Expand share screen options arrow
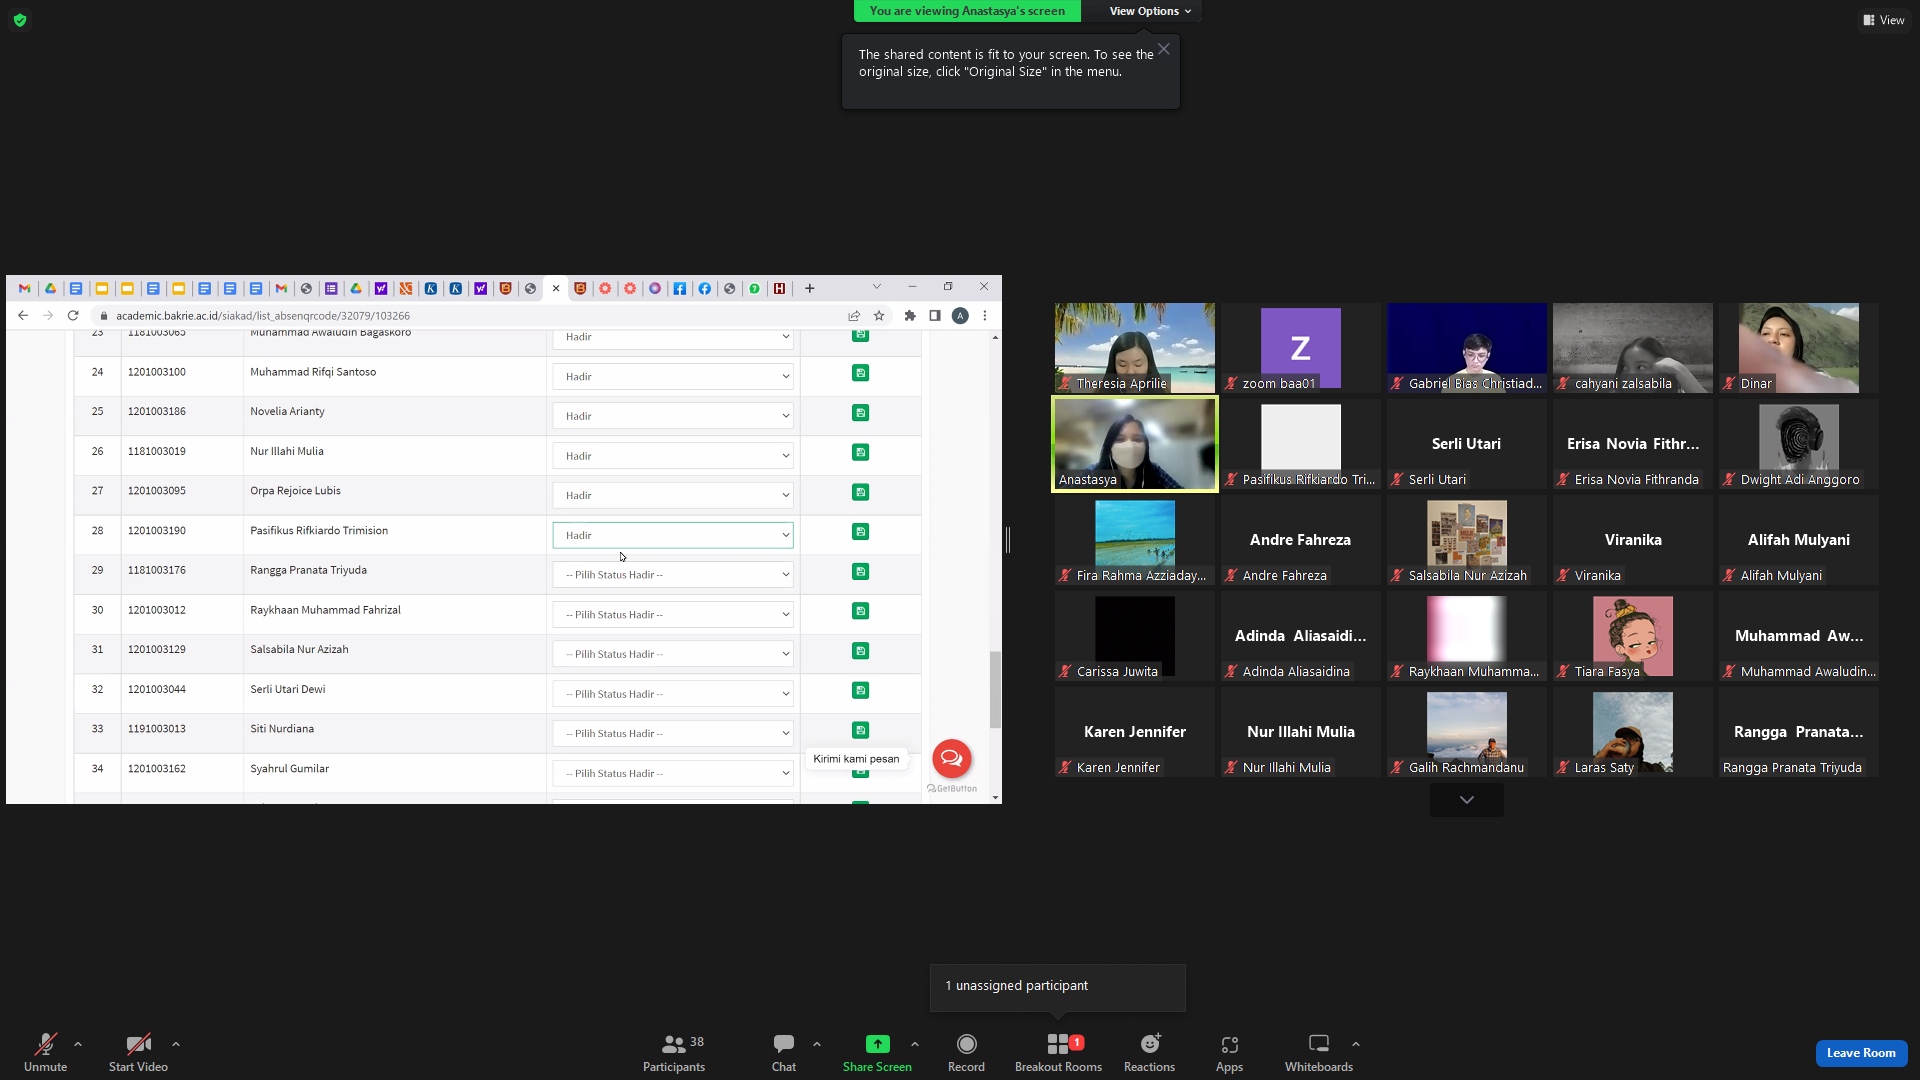Screen dimensions: 1920x1080 click(x=915, y=1044)
